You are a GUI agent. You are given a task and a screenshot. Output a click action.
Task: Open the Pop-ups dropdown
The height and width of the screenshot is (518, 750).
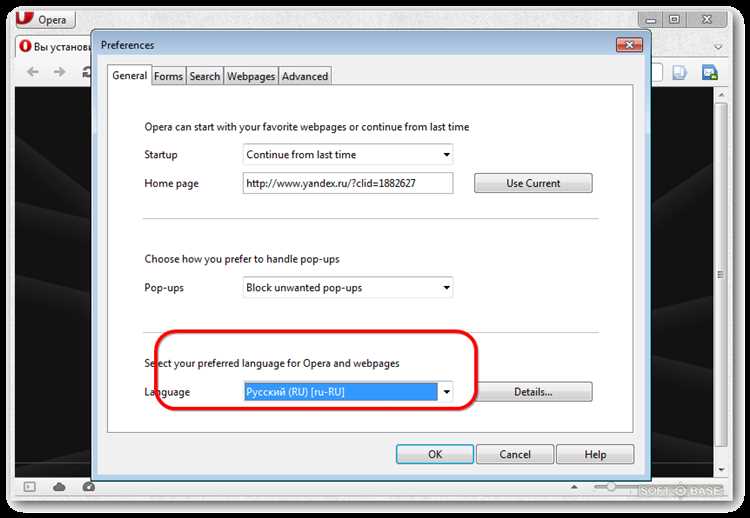tap(348, 287)
